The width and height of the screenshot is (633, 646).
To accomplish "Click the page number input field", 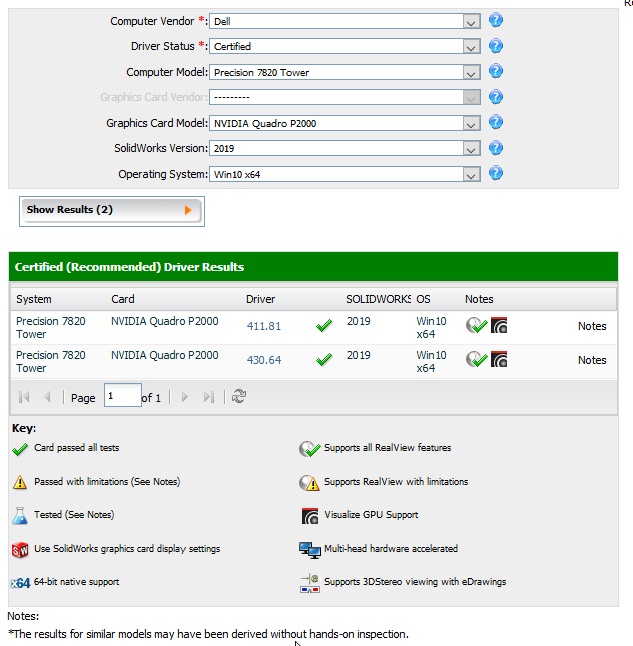I will click(123, 395).
